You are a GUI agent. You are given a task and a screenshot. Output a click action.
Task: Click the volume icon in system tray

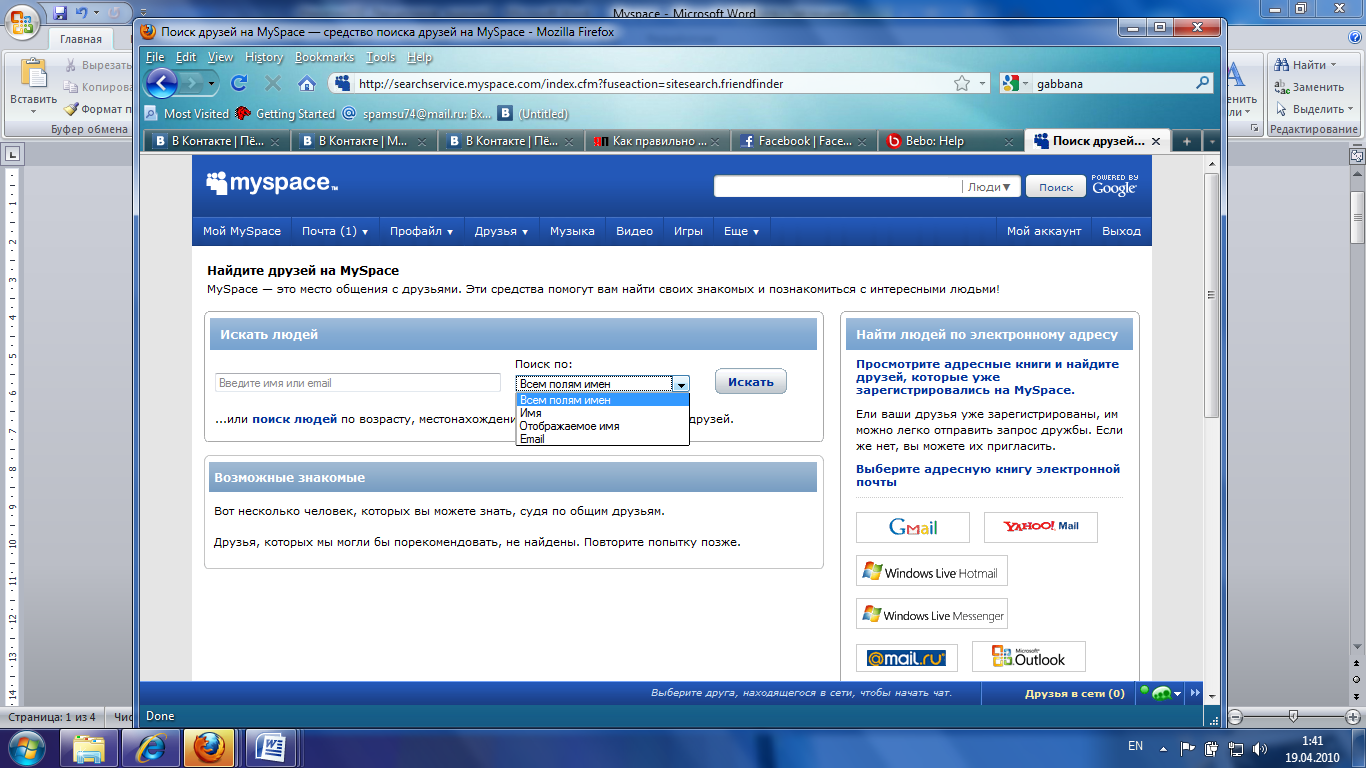point(1259,747)
